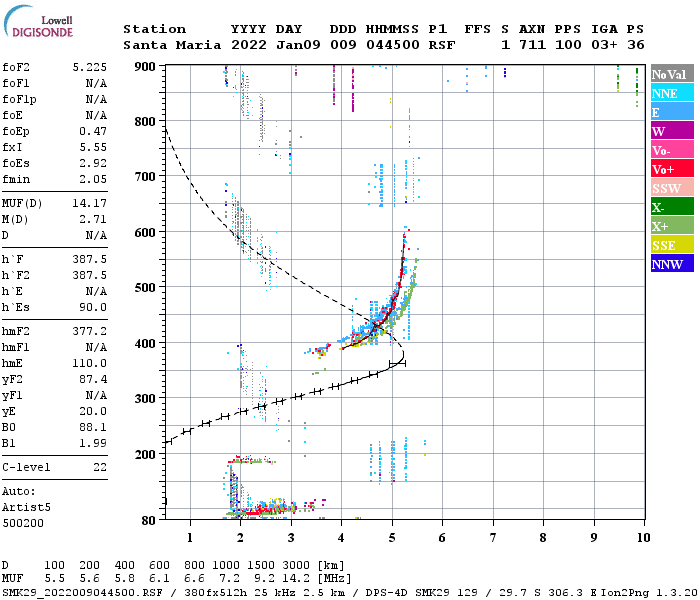The width and height of the screenshot is (700, 600).
Task: Click the Ion2Png 1.3.20 footer text
Action: [650, 593]
